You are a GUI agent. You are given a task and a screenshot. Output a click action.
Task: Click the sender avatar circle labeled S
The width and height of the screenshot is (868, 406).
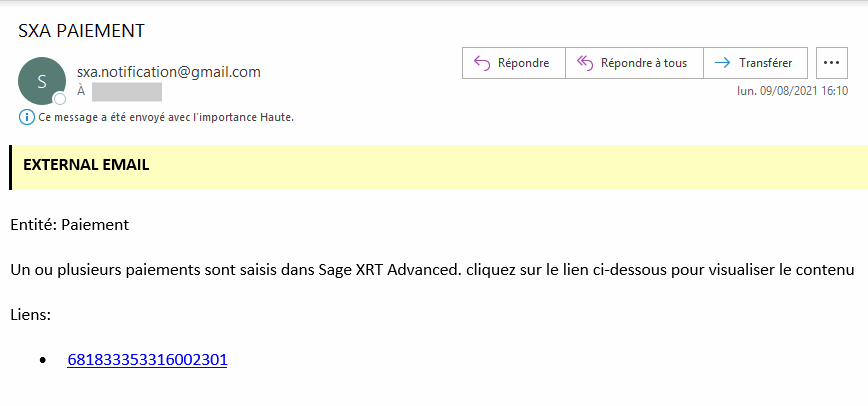(42, 82)
